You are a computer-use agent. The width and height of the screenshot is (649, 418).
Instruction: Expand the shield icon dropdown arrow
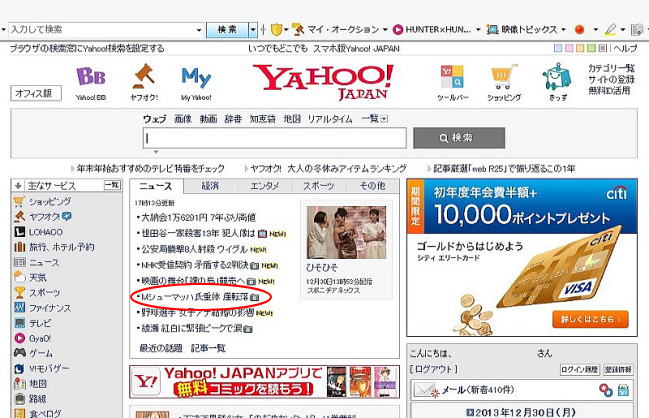click(x=286, y=30)
